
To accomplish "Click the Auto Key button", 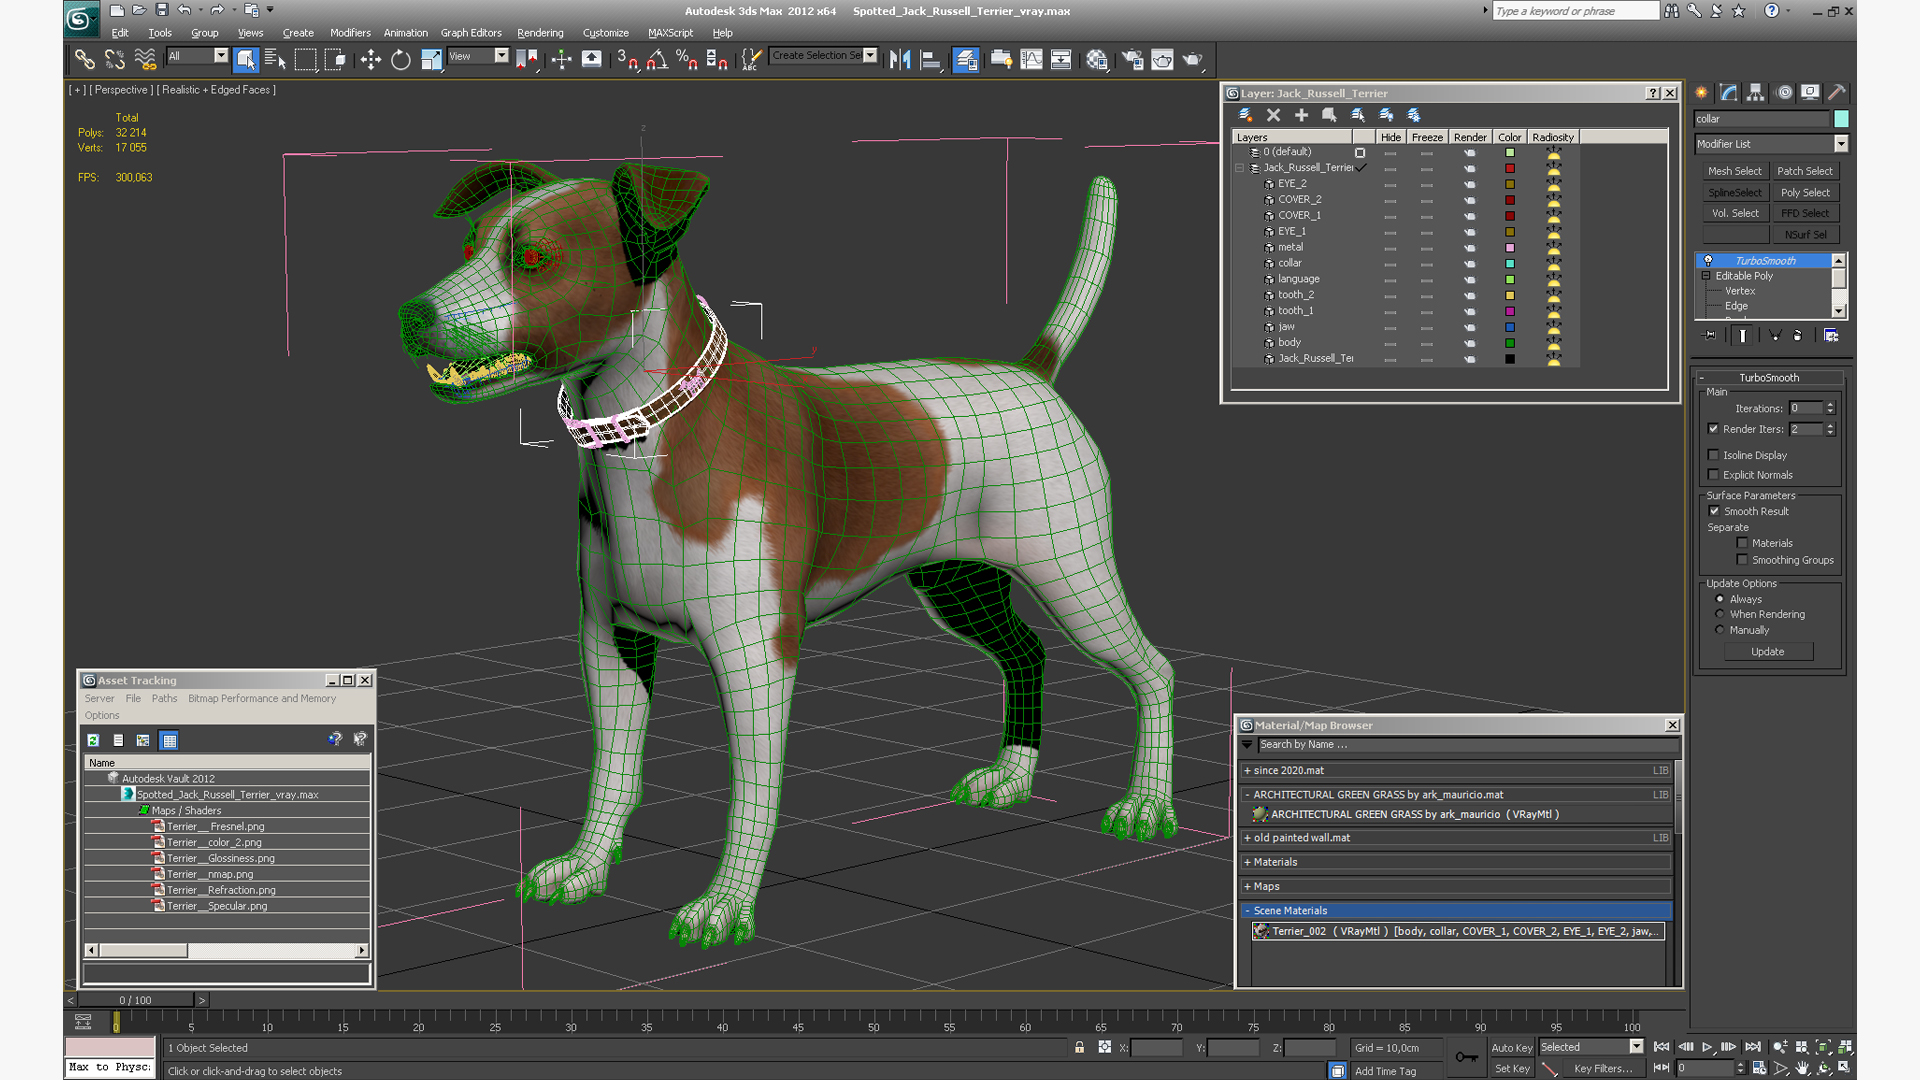I will (1511, 1048).
